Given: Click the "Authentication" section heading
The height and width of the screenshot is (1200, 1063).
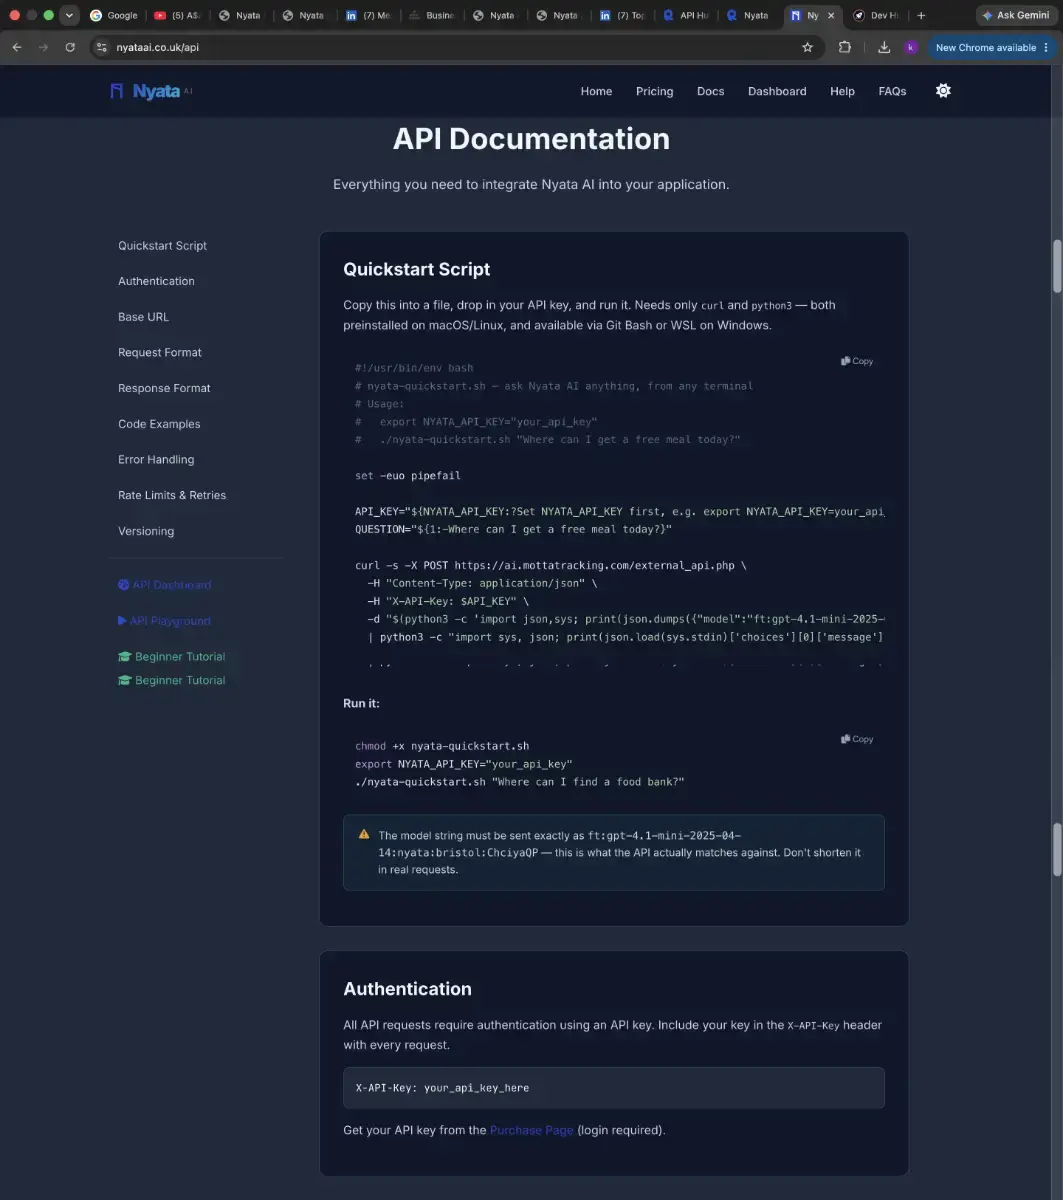Looking at the screenshot, I should pos(407,988).
